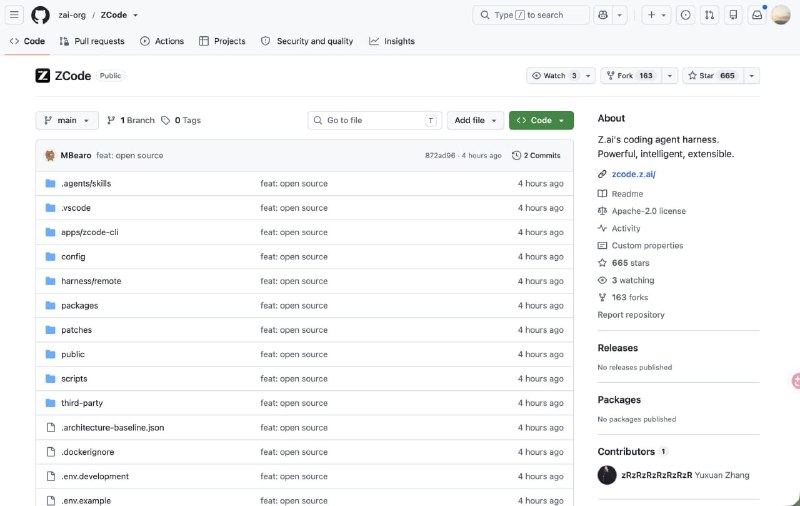Open the notifications inbox
This screenshot has width=800, height=506.
pyautogui.click(x=757, y=15)
